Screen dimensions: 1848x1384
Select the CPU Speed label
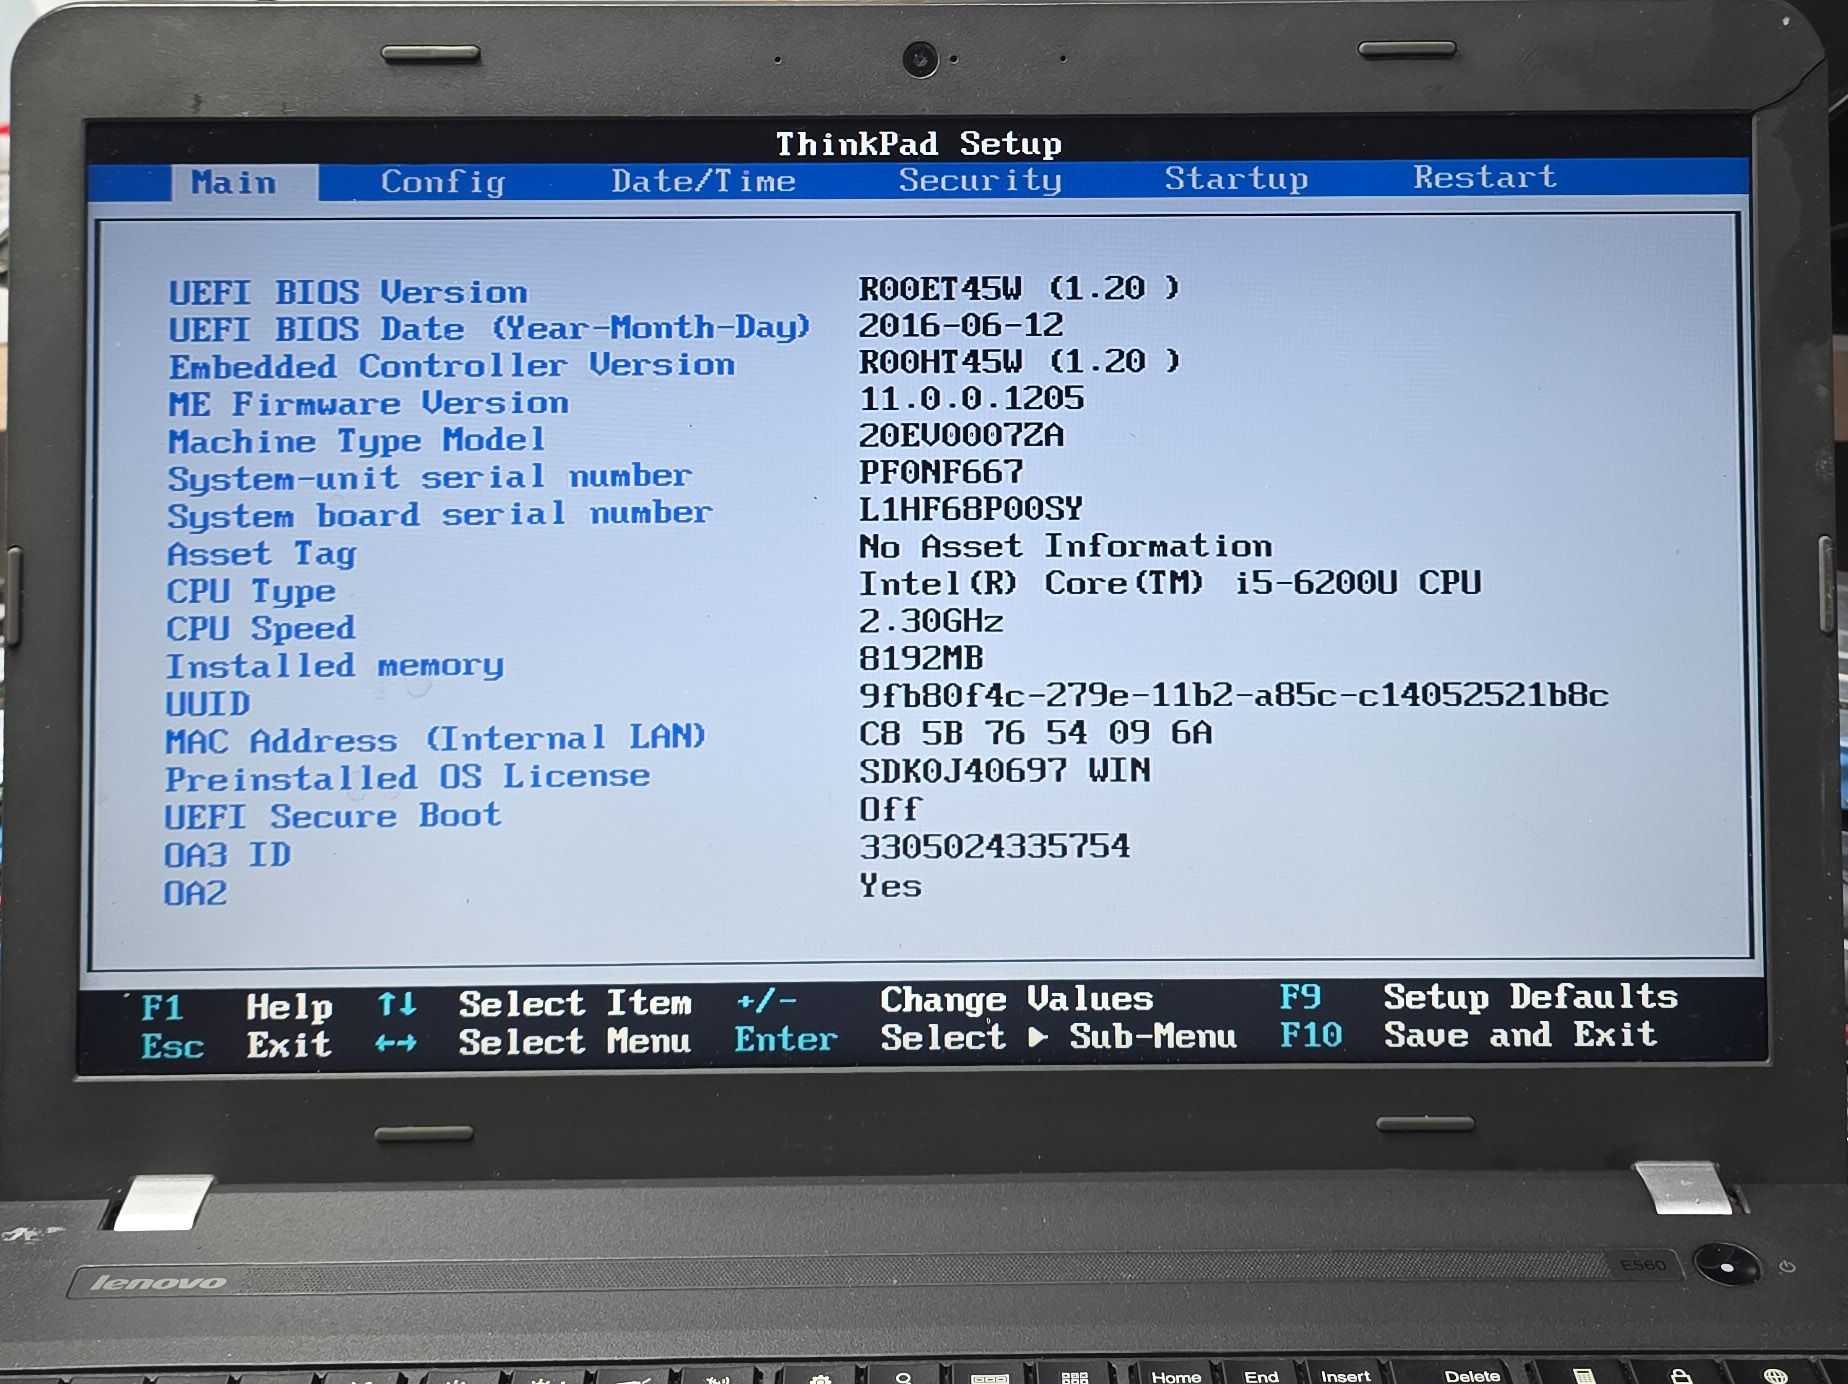pos(261,628)
